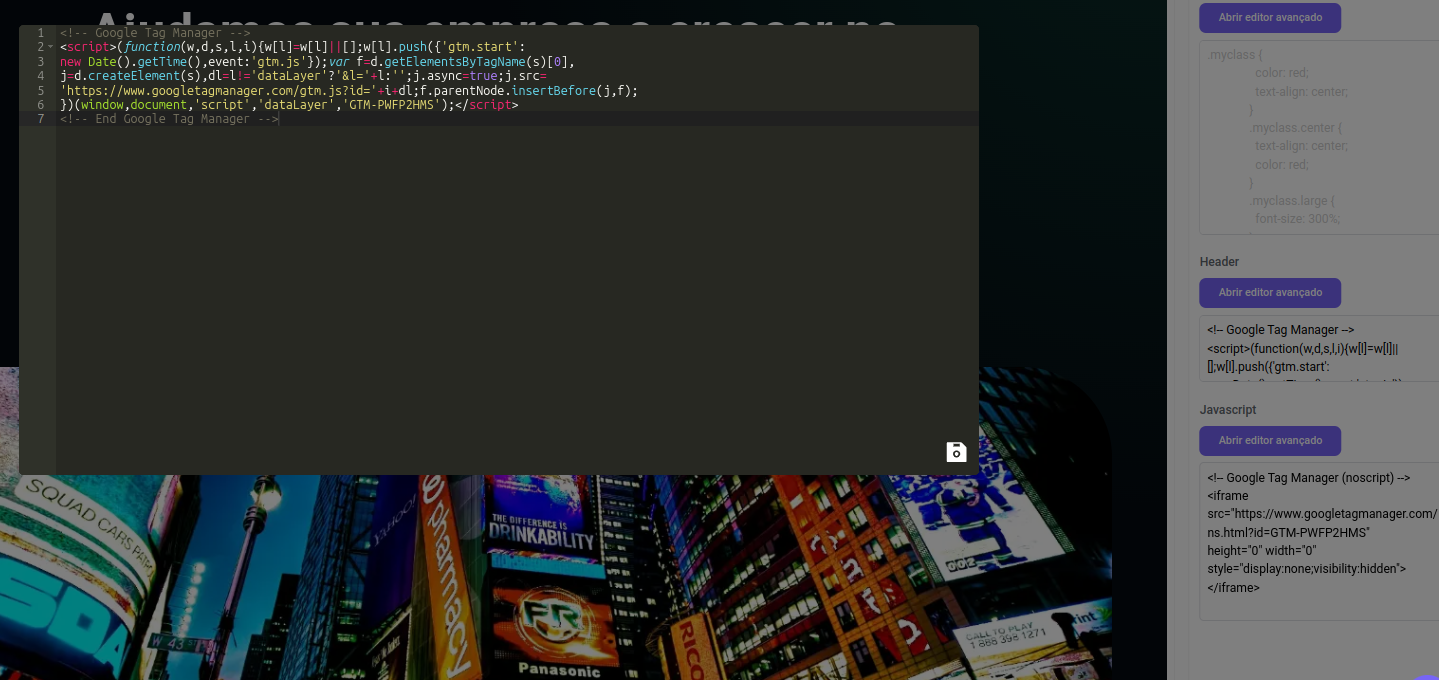Click the googletagmanager.com URL string in editor
This screenshot has height=680, width=1439.
tap(200, 90)
